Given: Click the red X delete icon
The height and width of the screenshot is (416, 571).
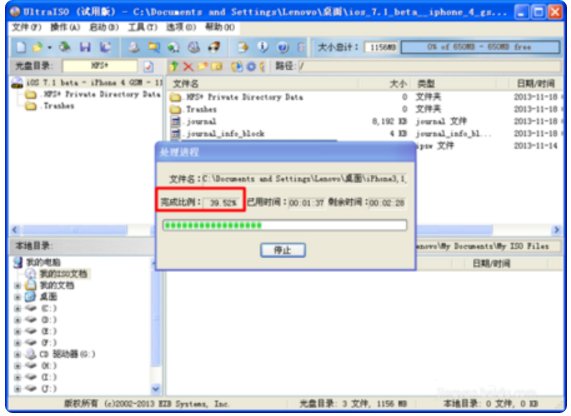Looking at the screenshot, I should 188,66.
